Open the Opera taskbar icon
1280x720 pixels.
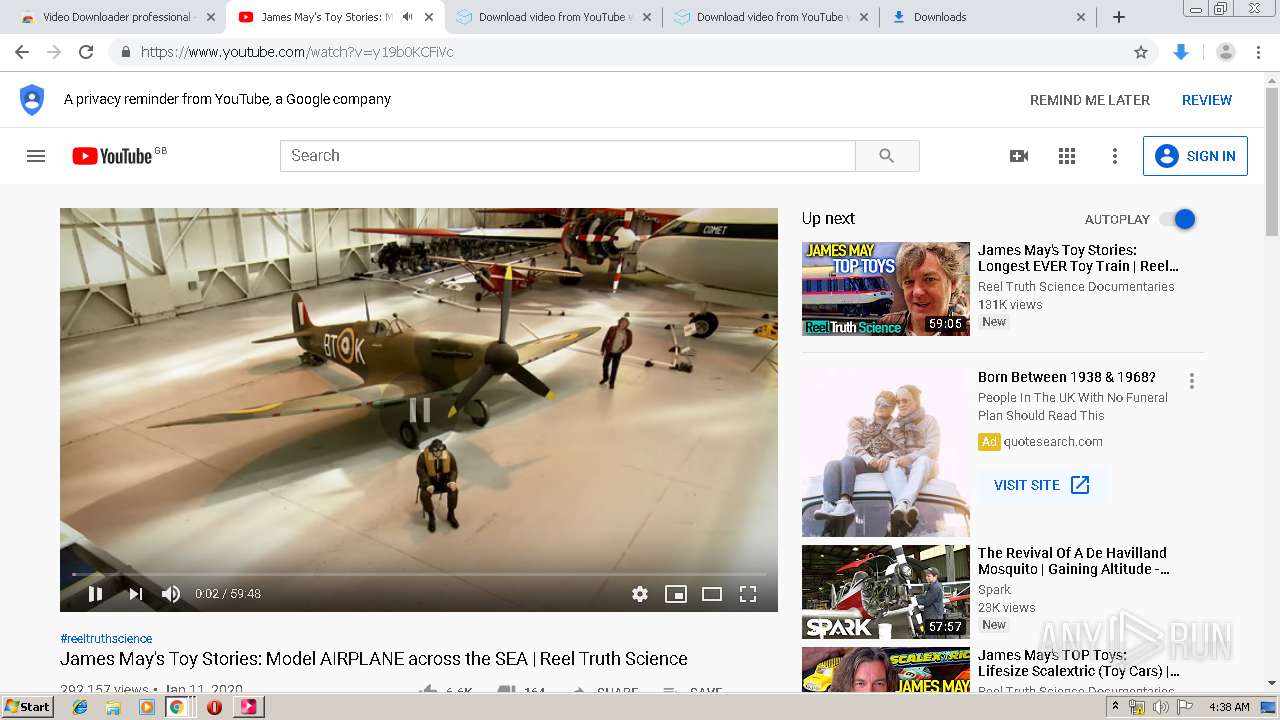coord(214,707)
